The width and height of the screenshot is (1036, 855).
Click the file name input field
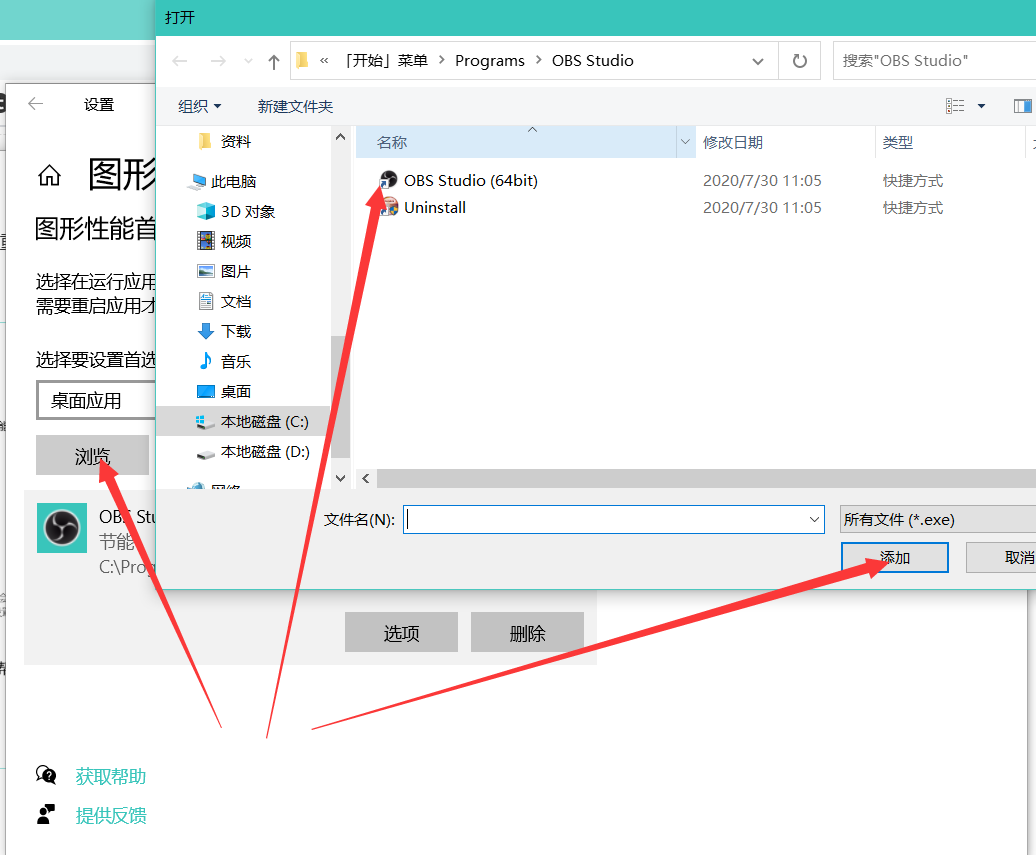coord(605,519)
